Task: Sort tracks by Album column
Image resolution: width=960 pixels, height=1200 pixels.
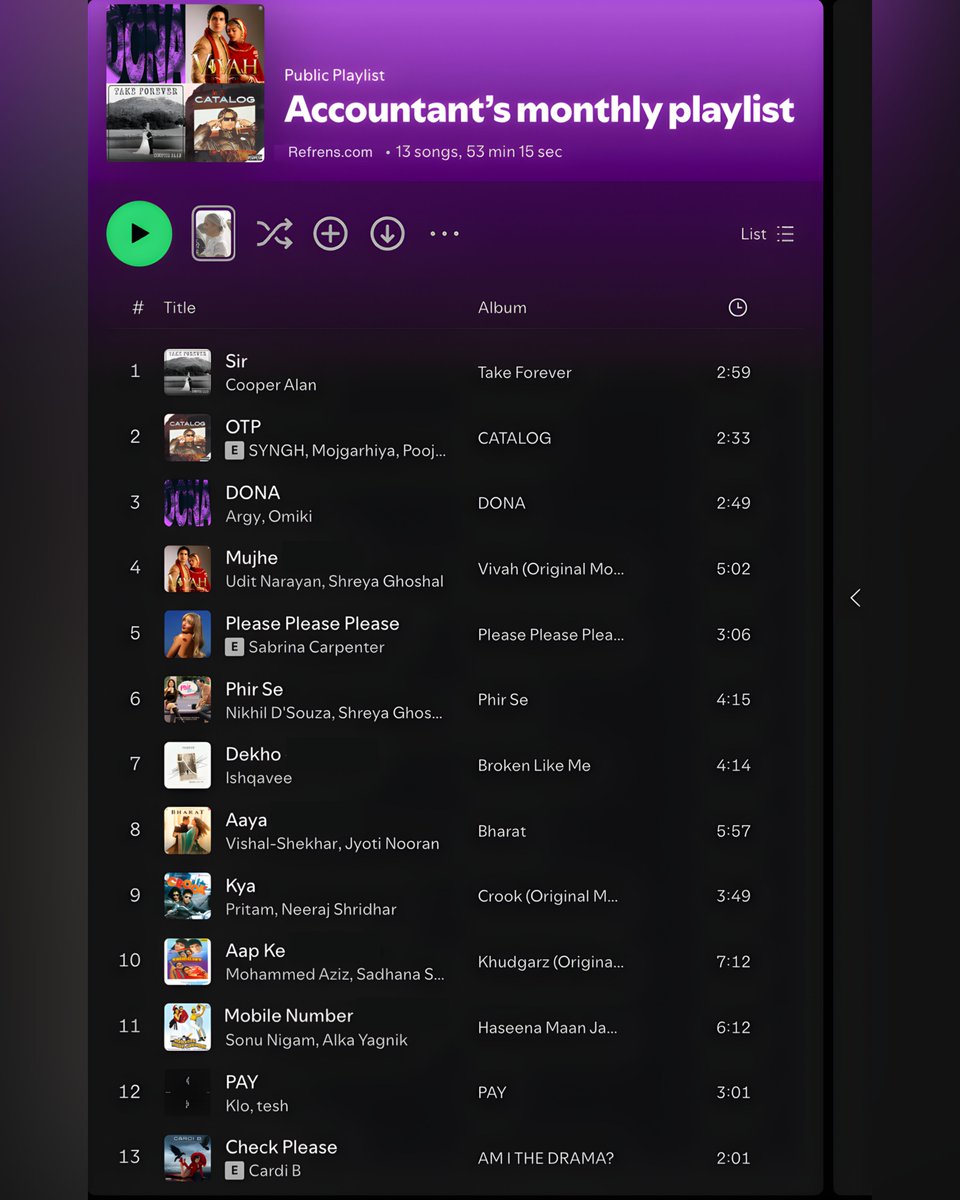Action: 502,308
